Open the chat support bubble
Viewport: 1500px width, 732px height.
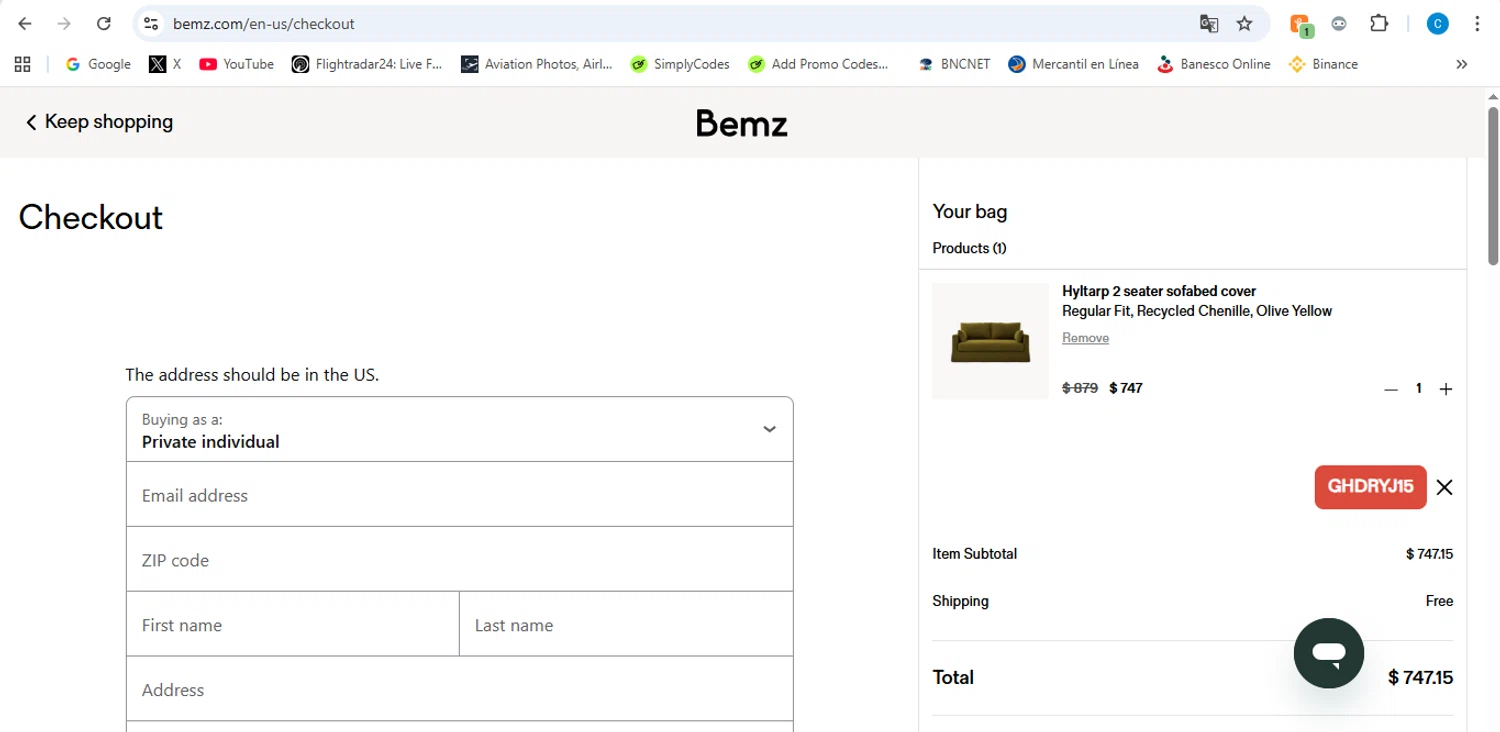(1329, 653)
